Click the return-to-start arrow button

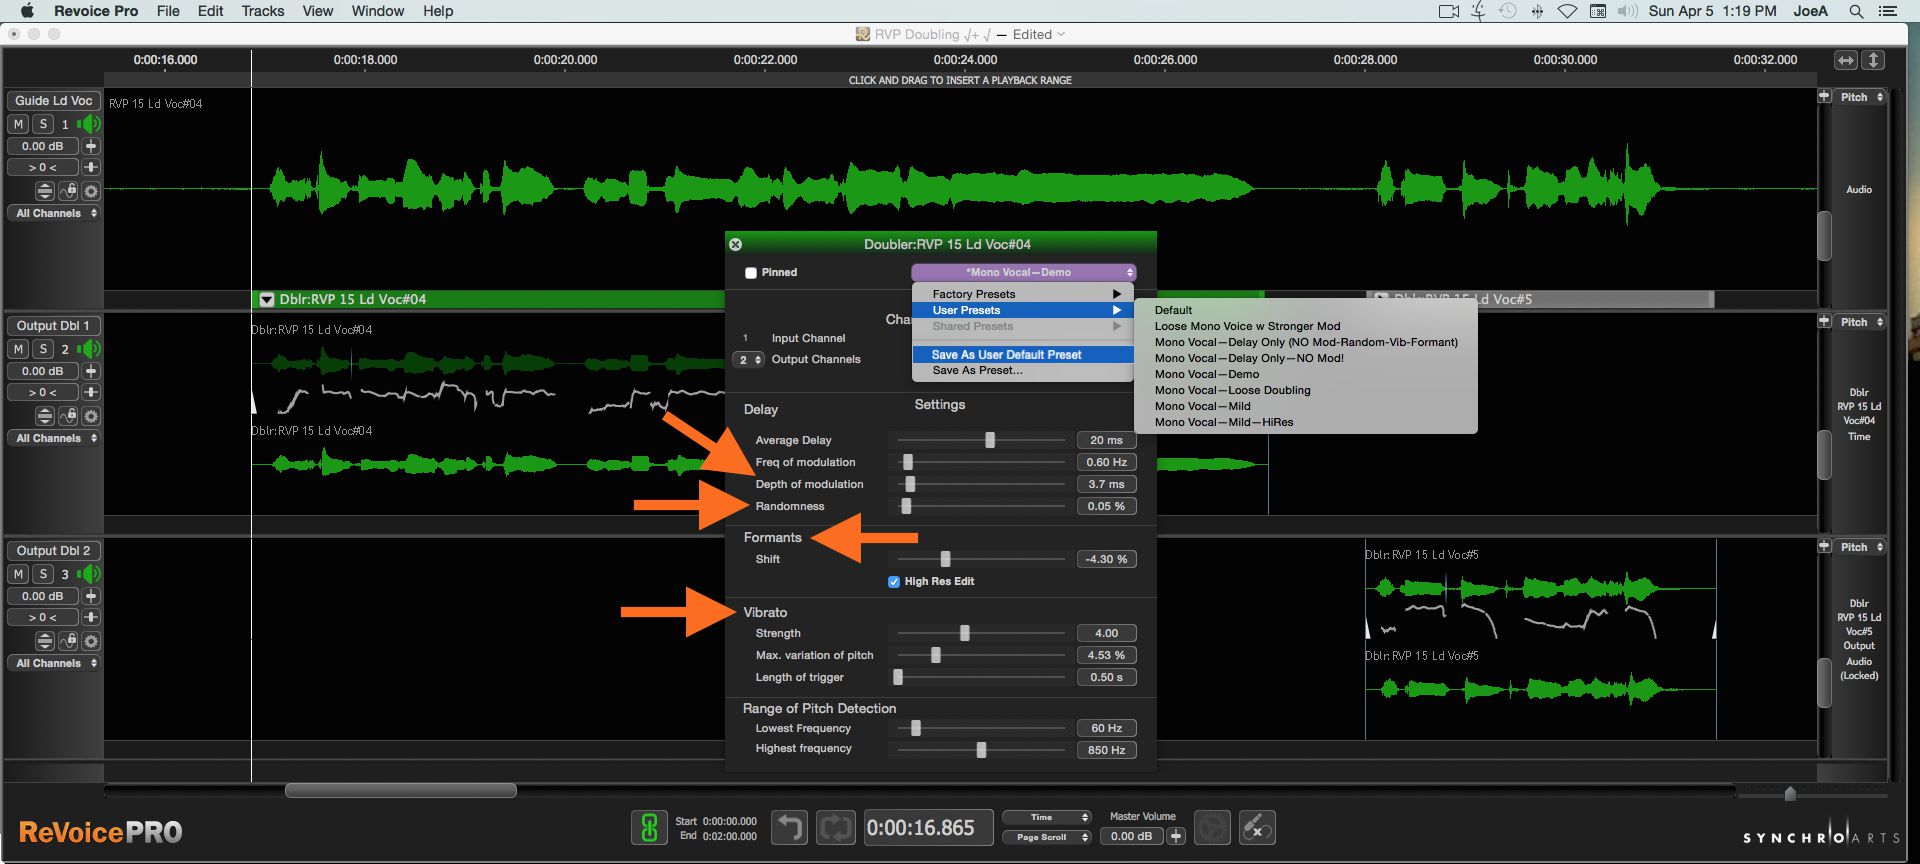coord(789,828)
